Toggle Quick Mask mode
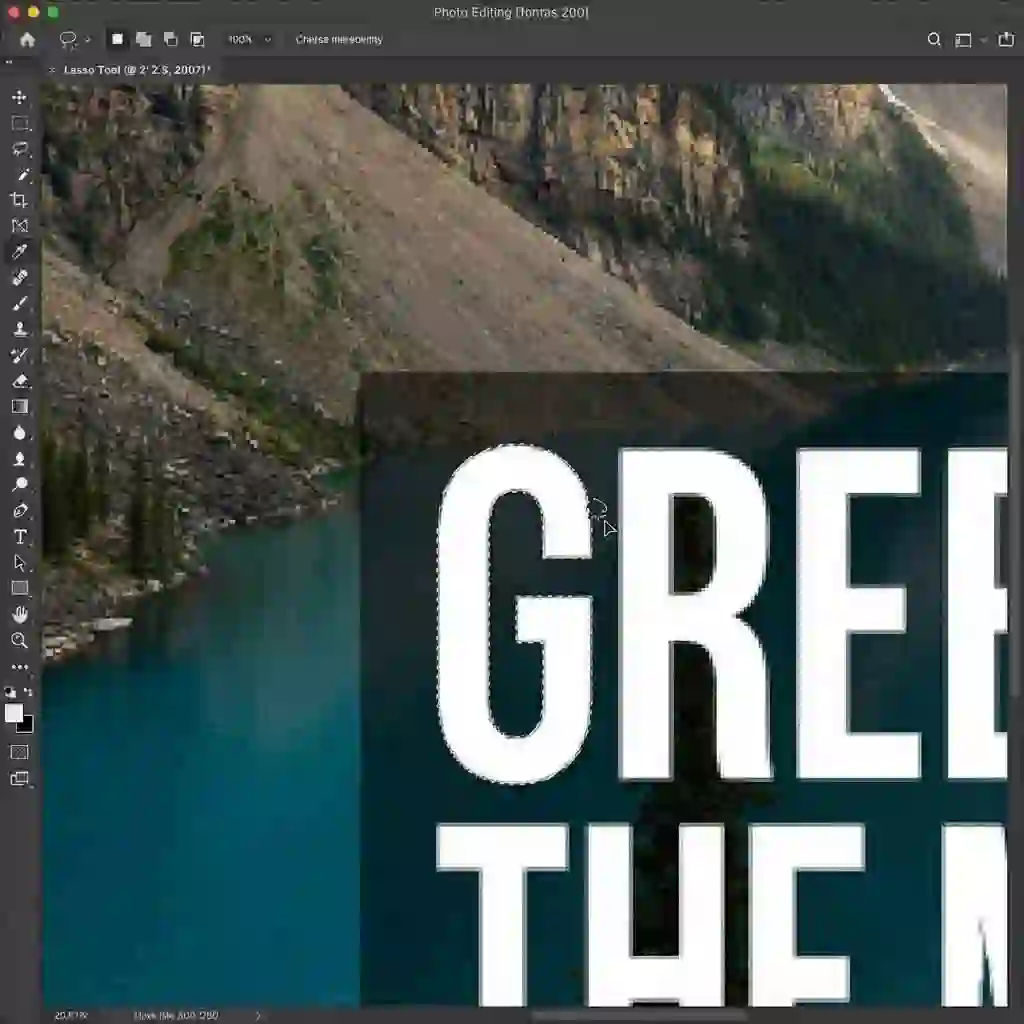 (x=20, y=751)
